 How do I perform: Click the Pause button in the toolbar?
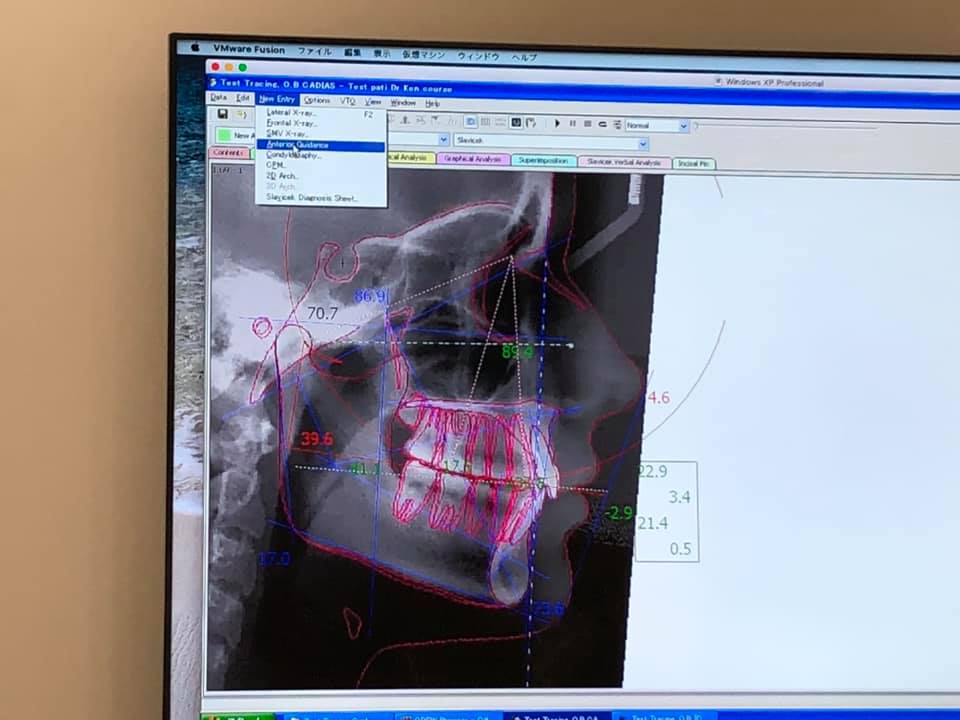pos(572,124)
